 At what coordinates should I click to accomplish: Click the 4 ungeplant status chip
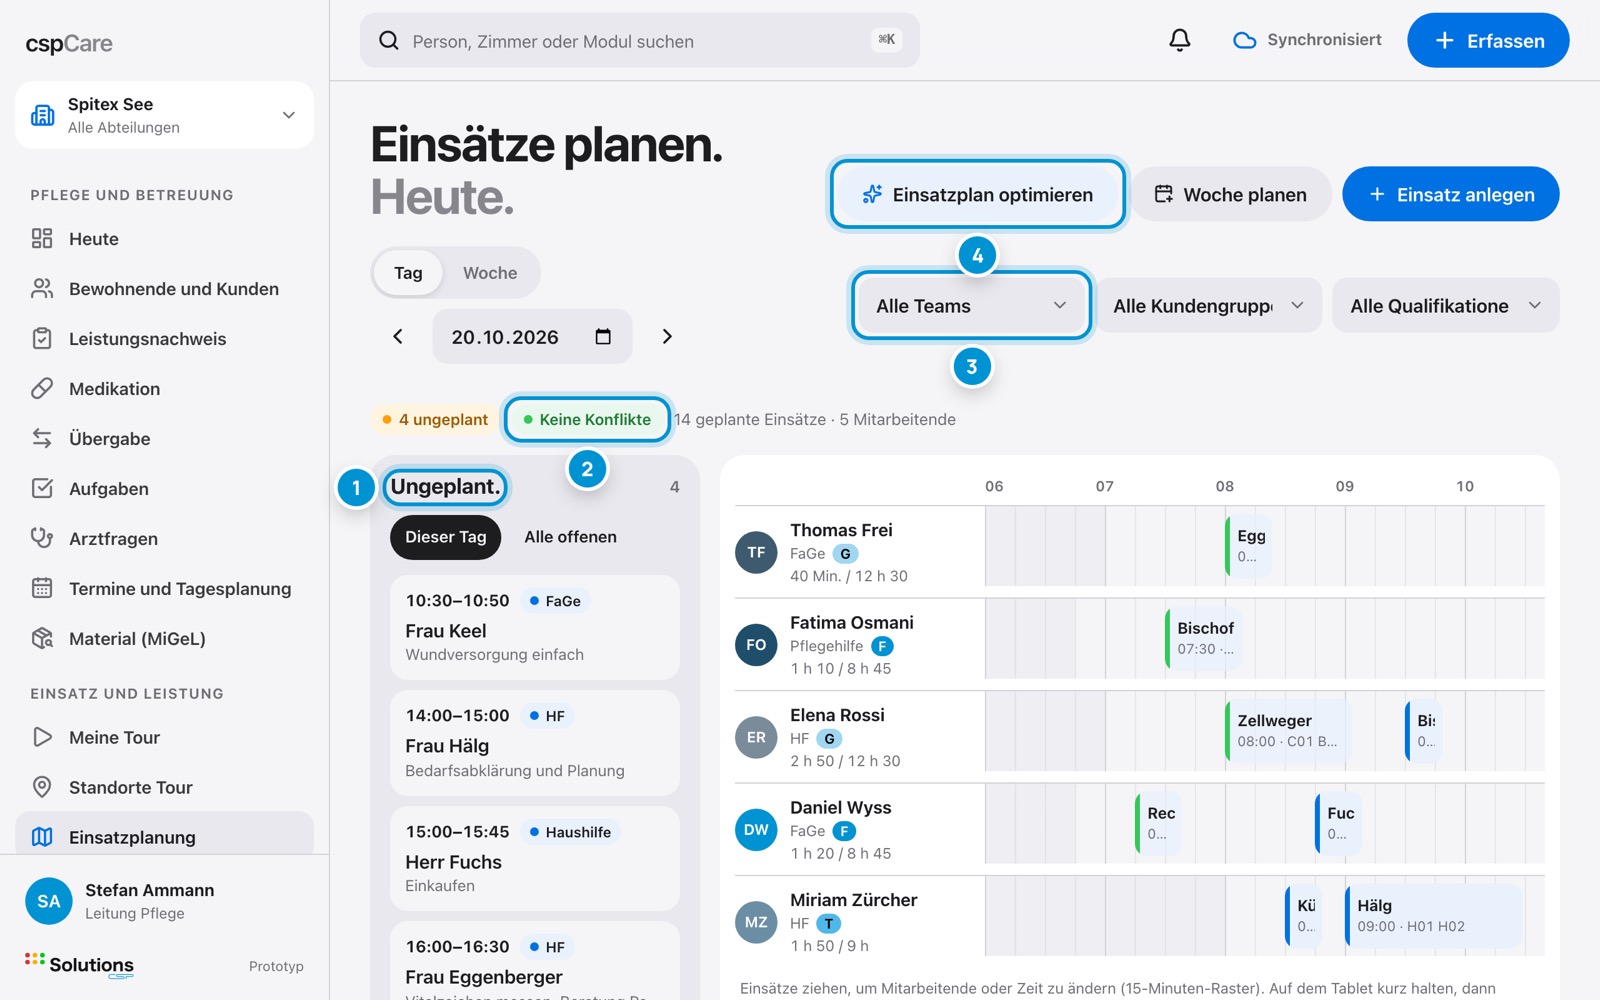pyautogui.click(x=435, y=420)
